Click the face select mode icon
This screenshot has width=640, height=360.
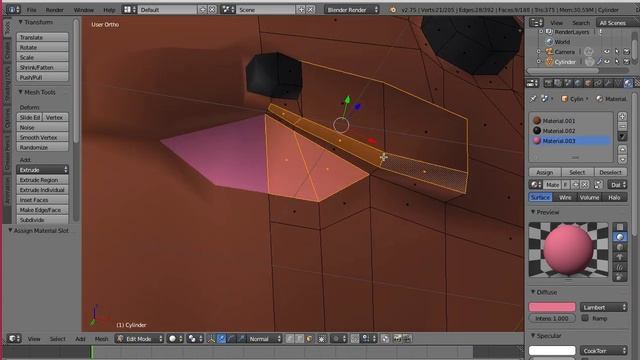point(309,339)
